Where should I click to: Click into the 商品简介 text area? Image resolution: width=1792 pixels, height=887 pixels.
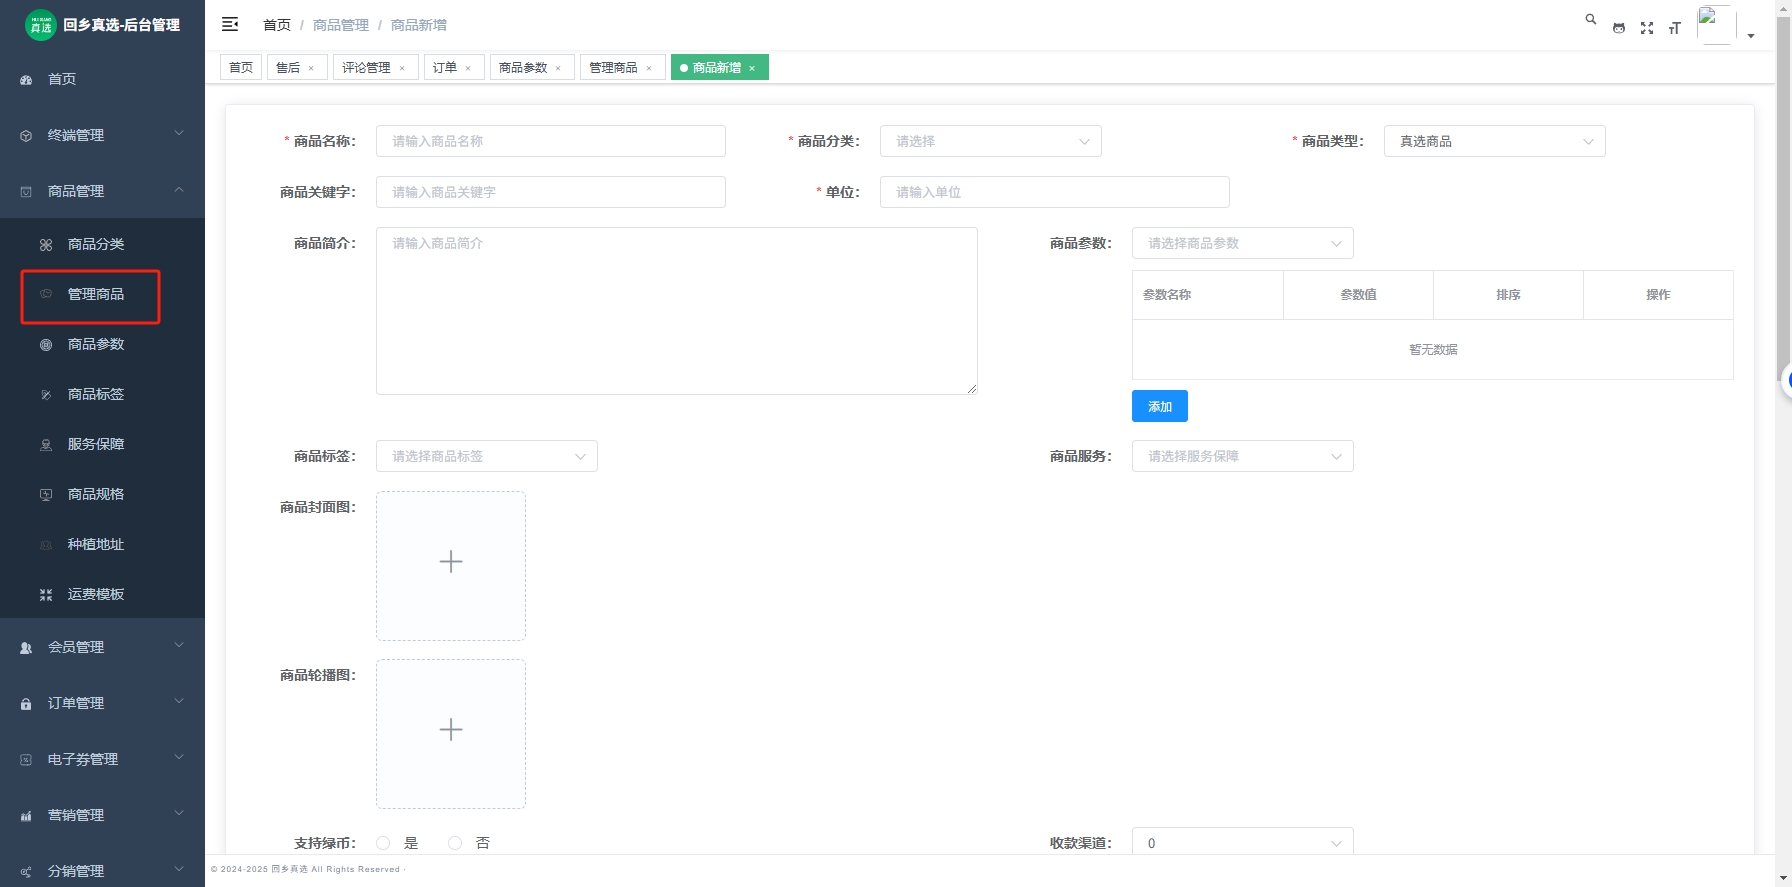coord(676,310)
